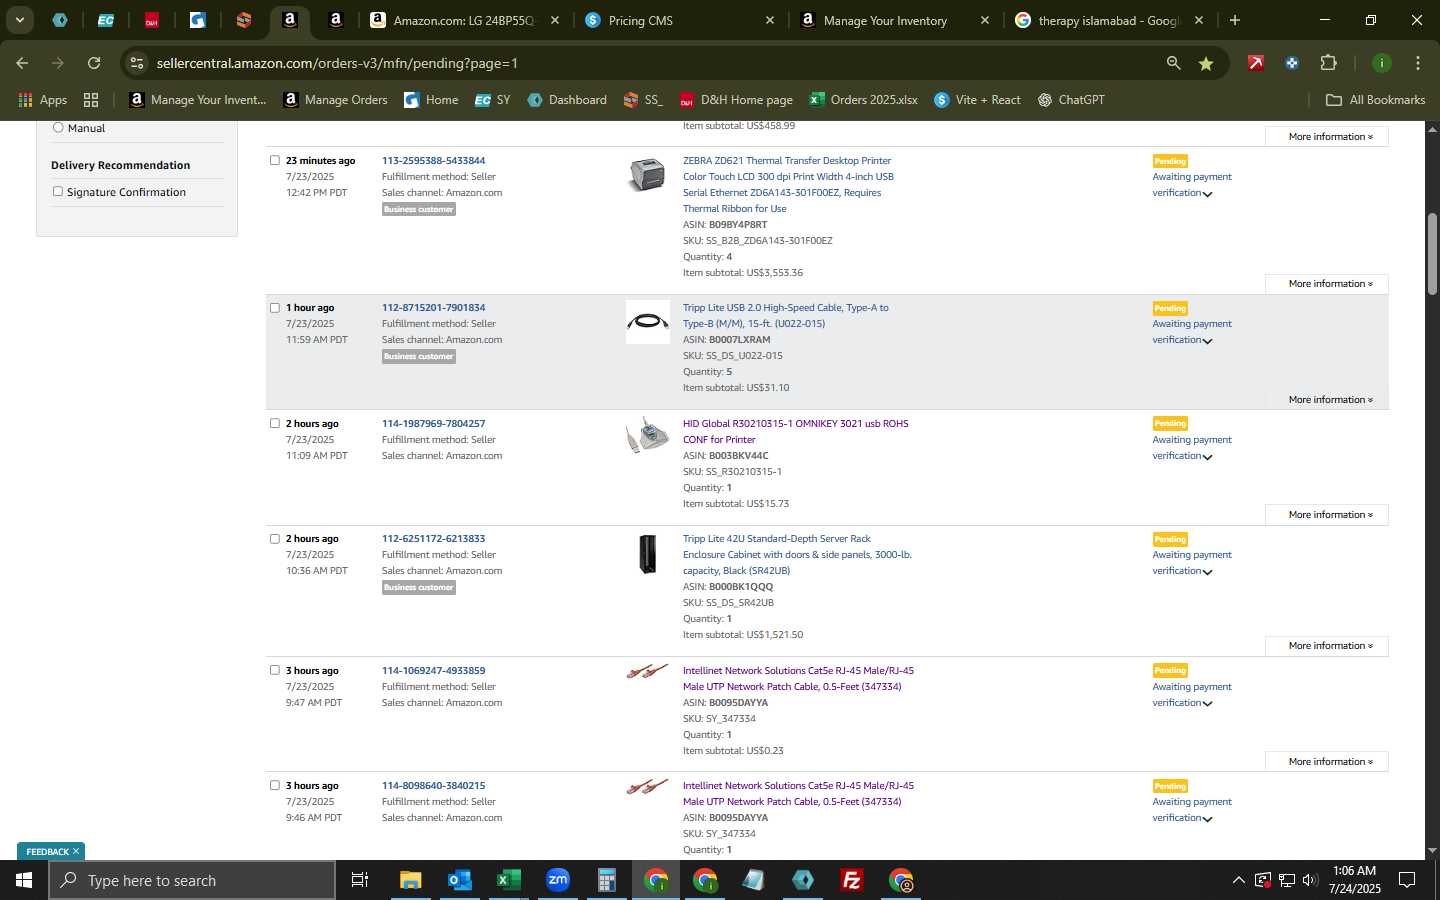Bookmark page with the star icon
This screenshot has height=900, width=1440.
tap(1206, 63)
